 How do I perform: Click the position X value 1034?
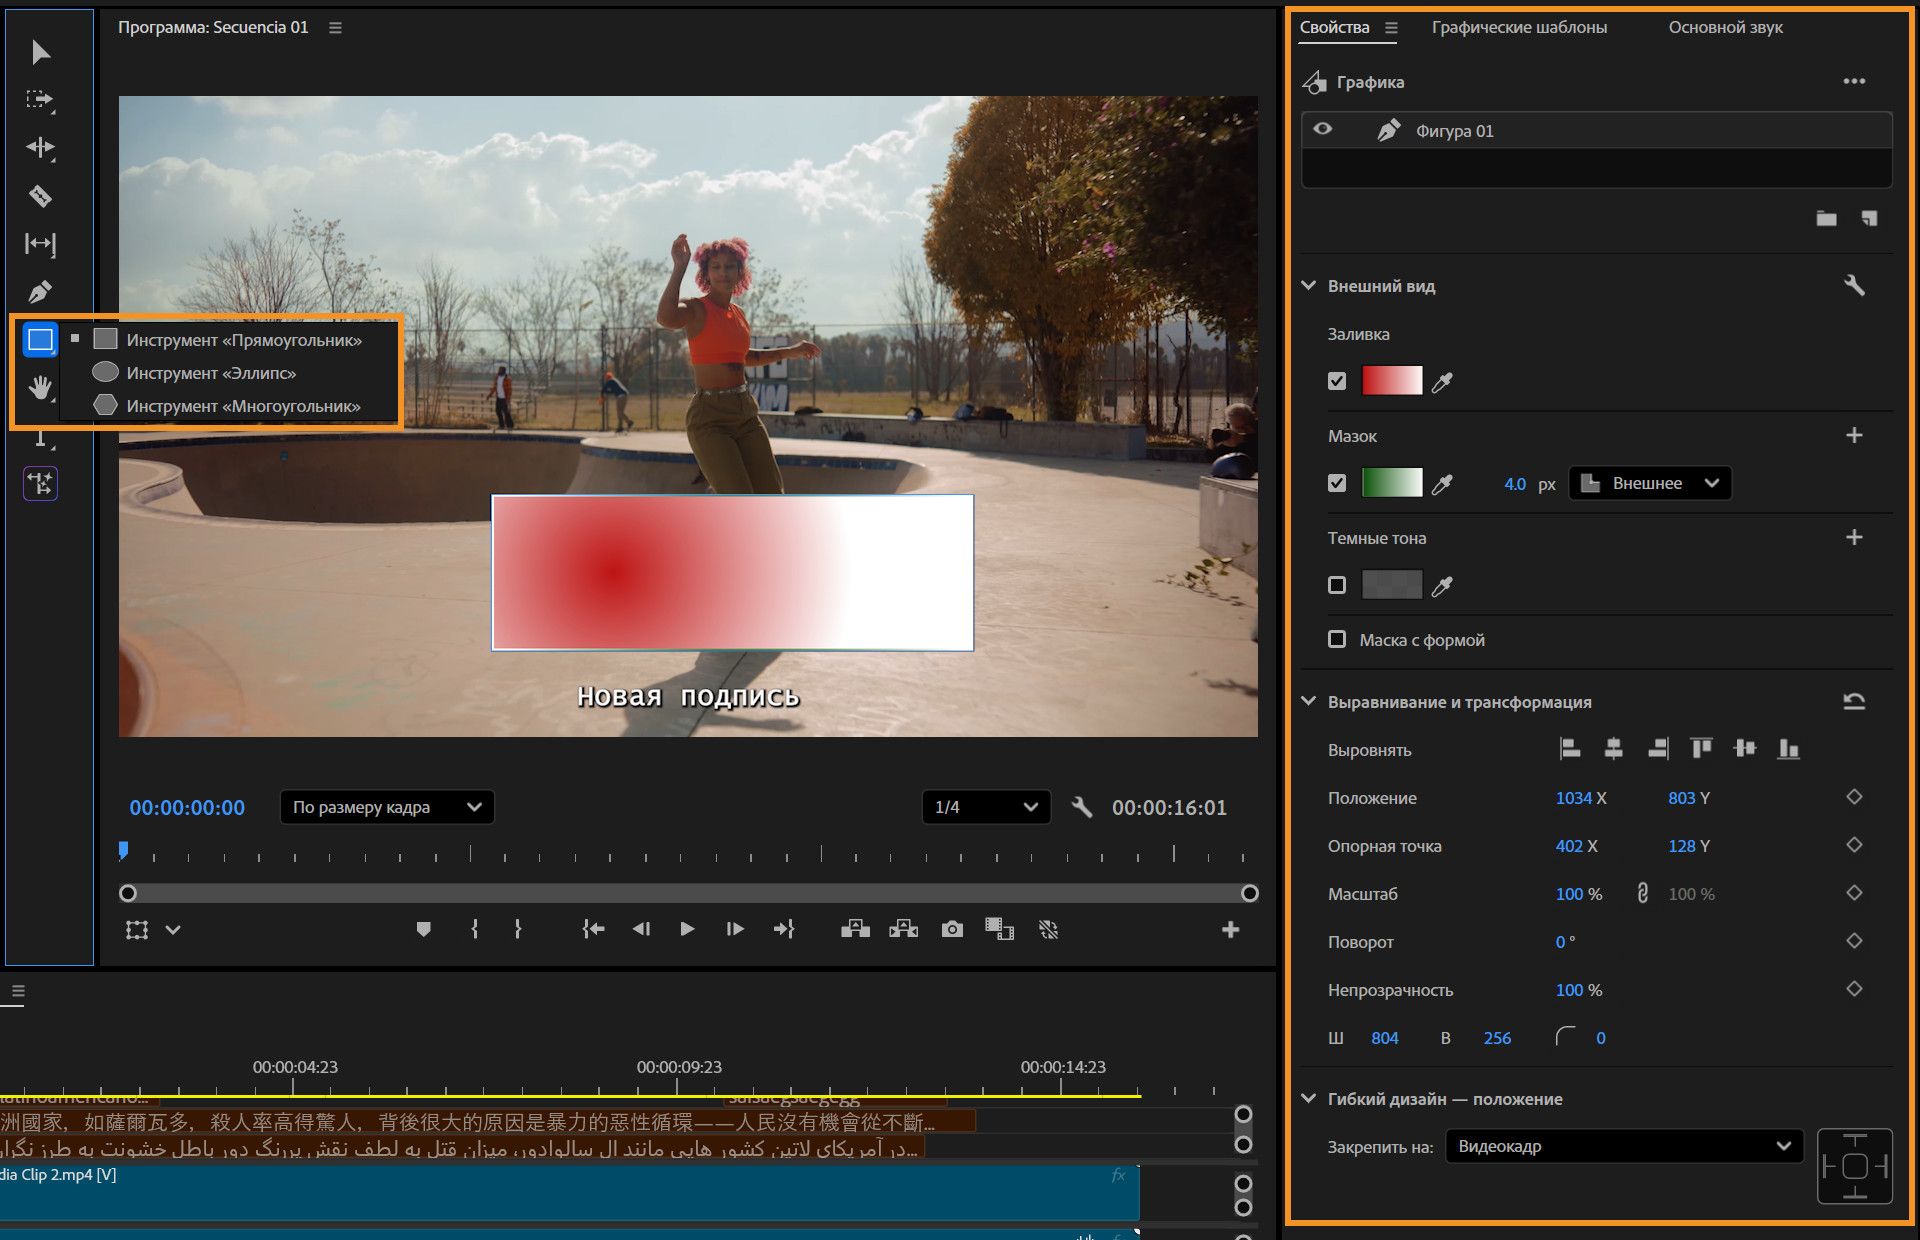pos(1573,798)
